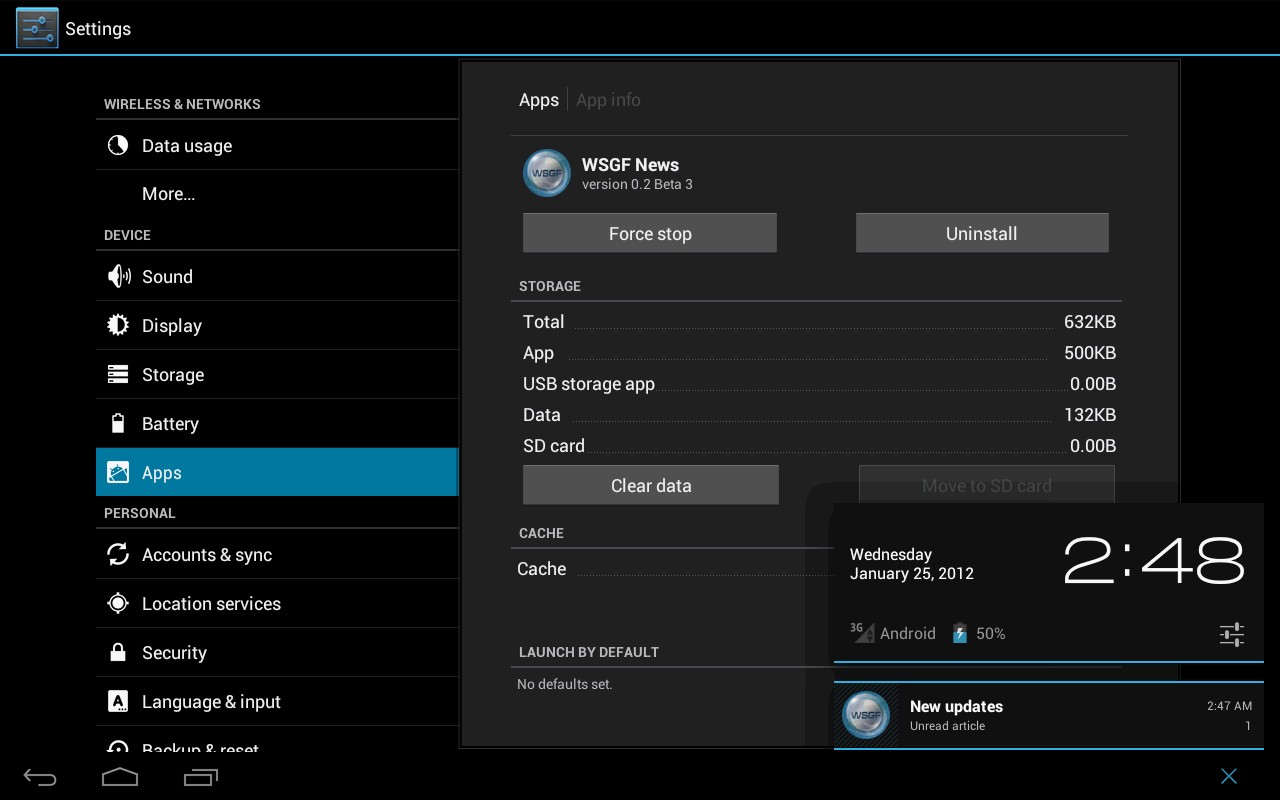Open Sound settings

(x=277, y=276)
